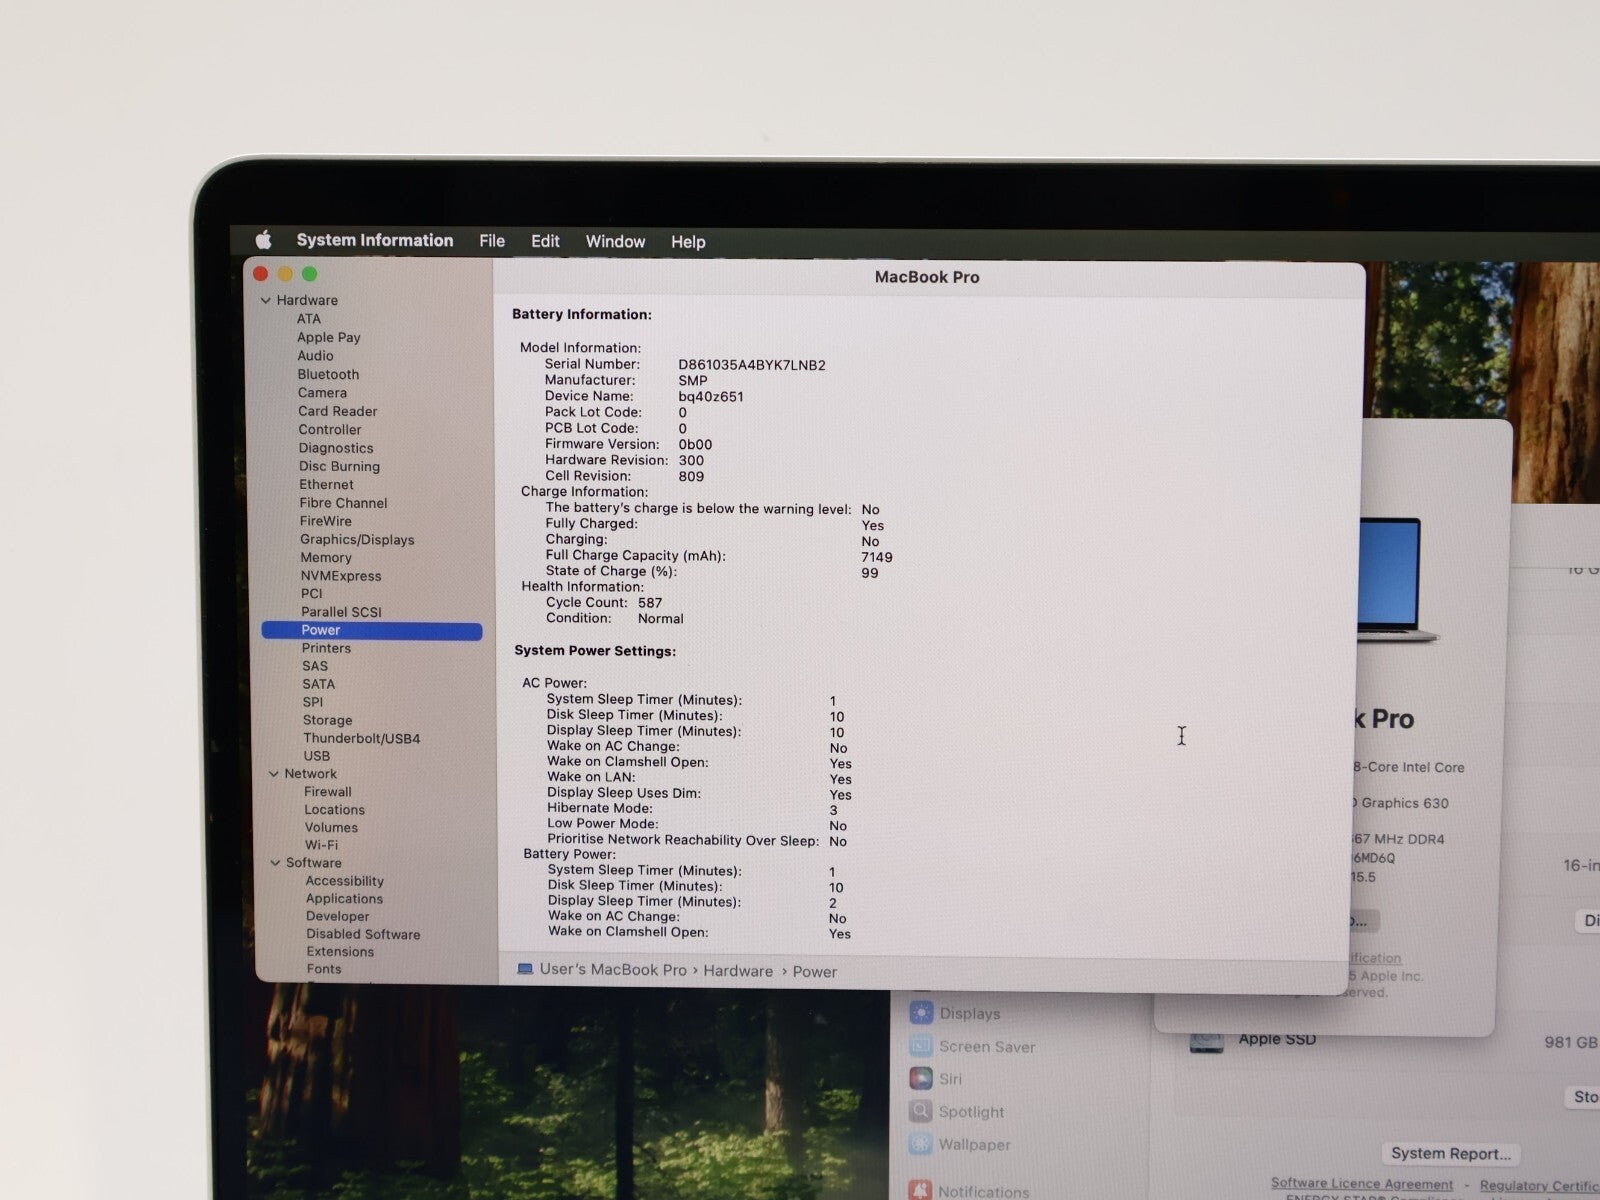
Task: Select Extensions under Software
Action: point(340,952)
